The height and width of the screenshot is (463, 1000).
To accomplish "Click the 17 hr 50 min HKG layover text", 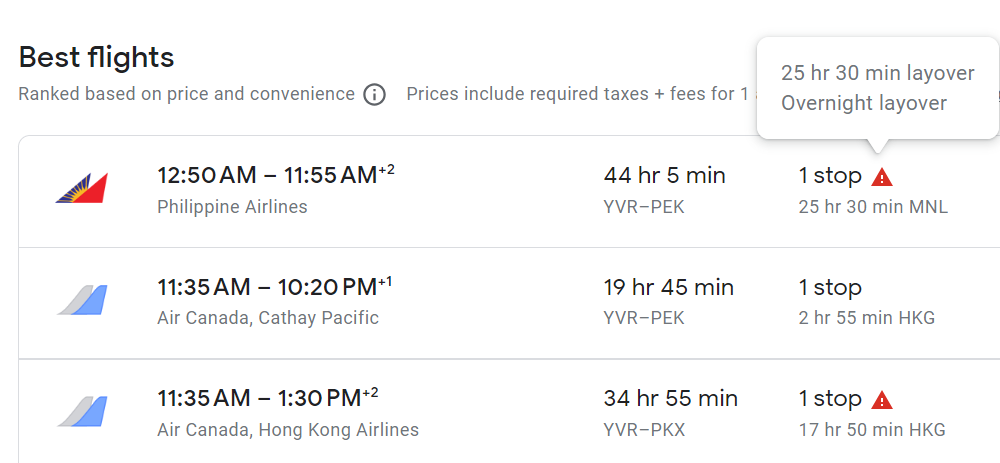I will pyautogui.click(x=871, y=430).
